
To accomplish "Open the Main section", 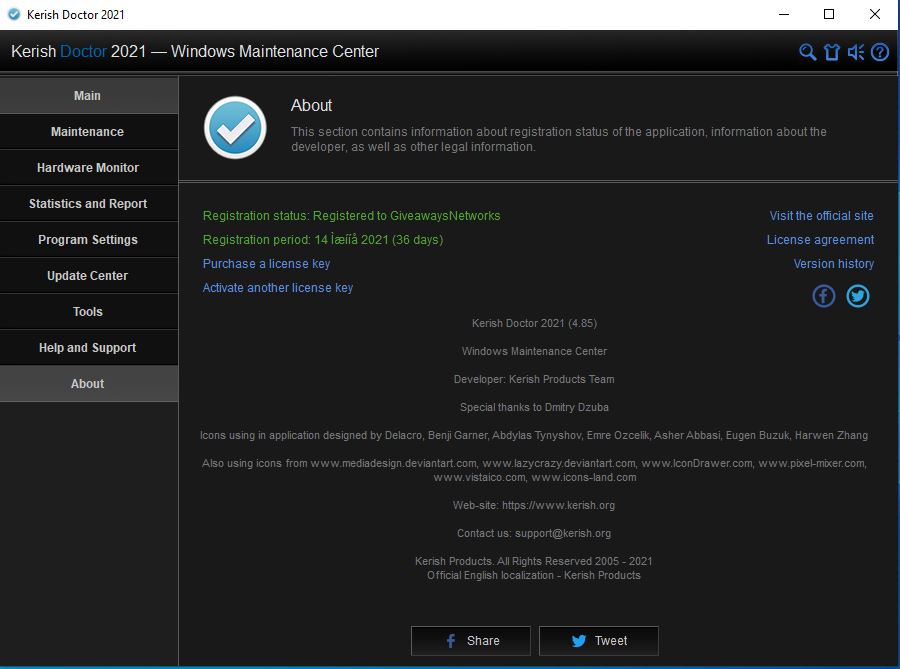I will (89, 95).
